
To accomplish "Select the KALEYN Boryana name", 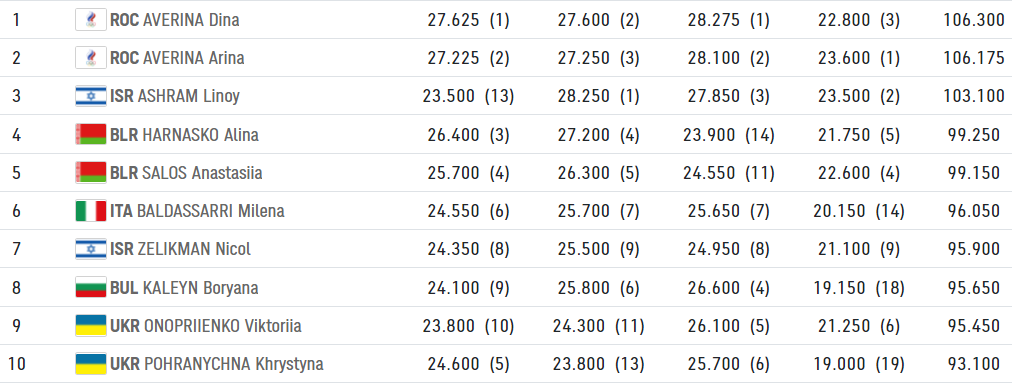I will [201, 288].
